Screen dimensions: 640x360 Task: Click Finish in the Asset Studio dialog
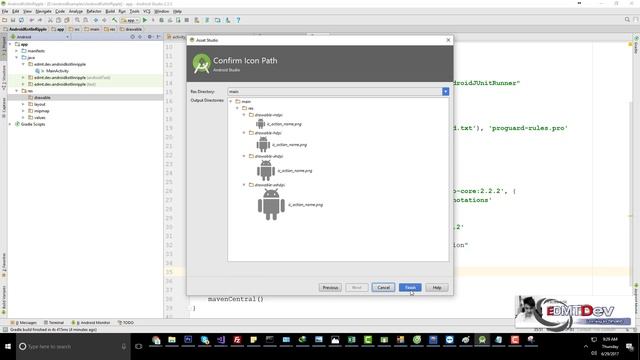click(x=410, y=287)
